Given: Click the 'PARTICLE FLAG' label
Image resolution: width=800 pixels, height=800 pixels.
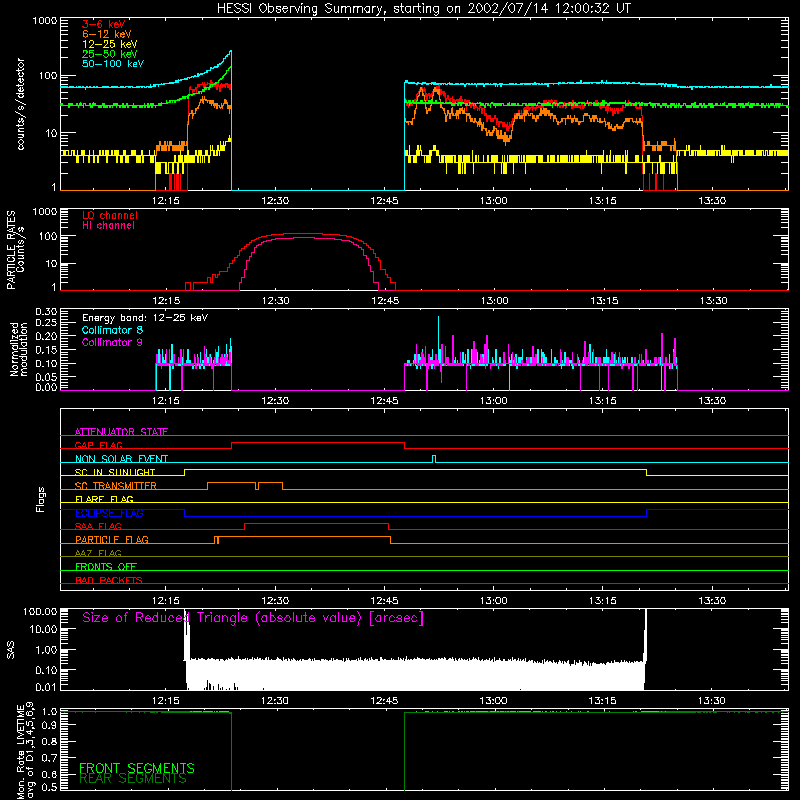Looking at the screenshot, I should click(x=112, y=539).
